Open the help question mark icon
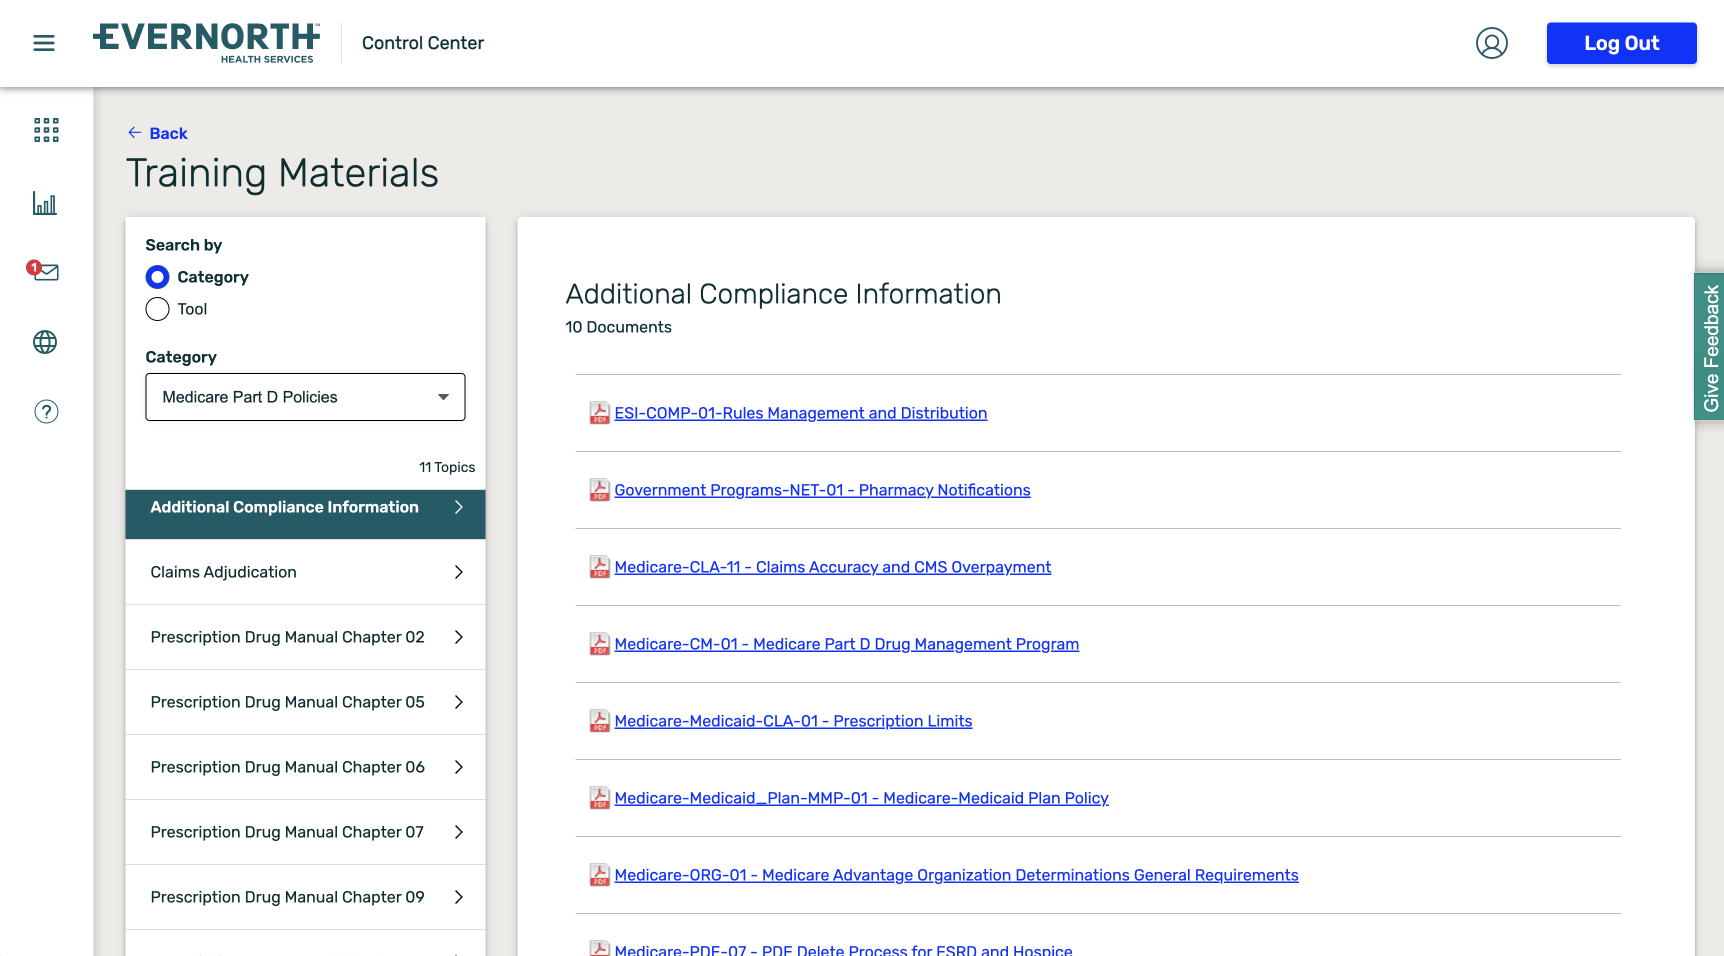Viewport: 1724px width, 956px height. (46, 412)
